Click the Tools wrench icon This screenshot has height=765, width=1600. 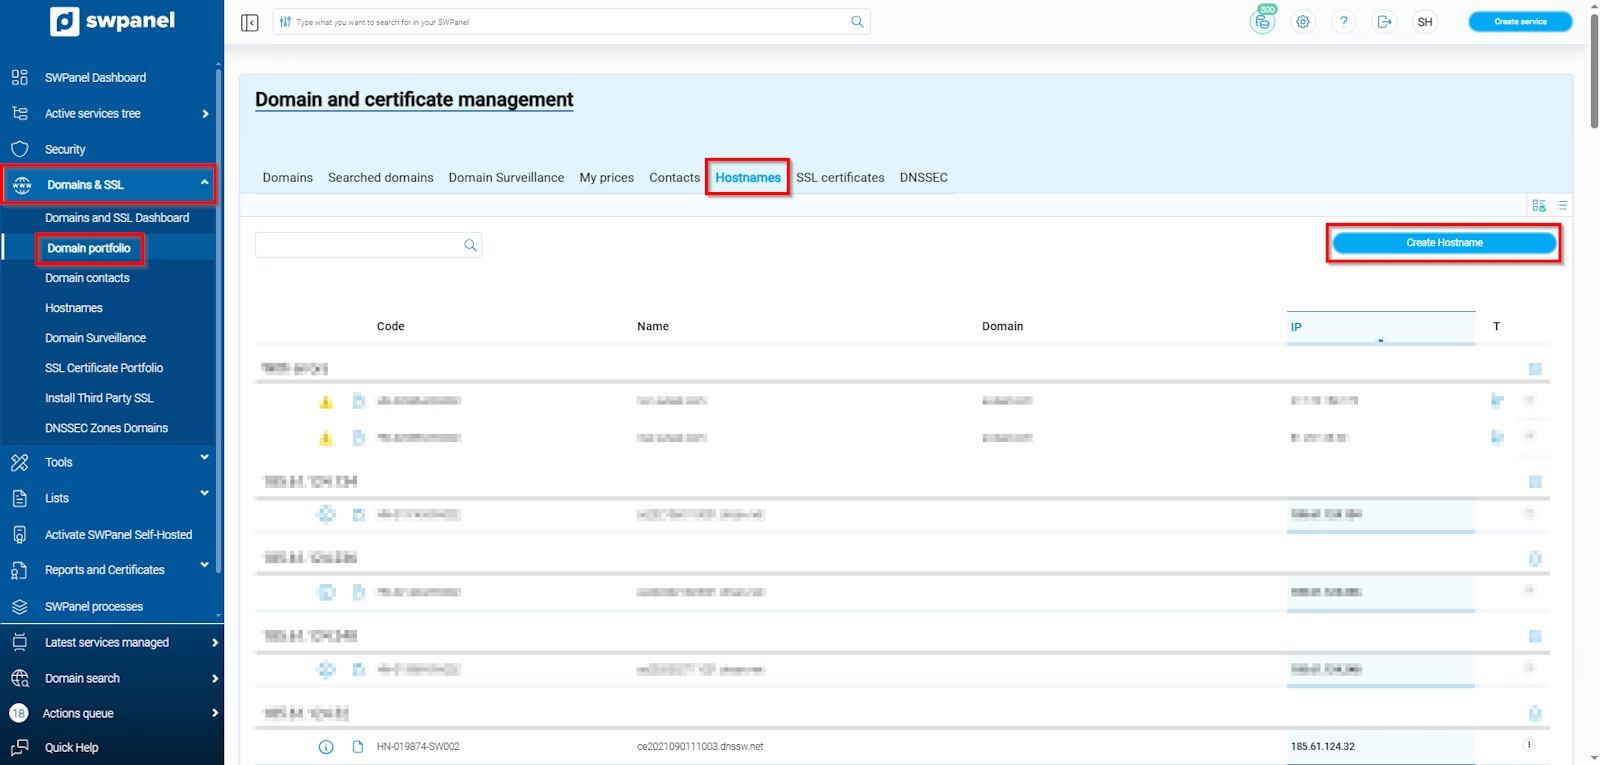[20, 462]
